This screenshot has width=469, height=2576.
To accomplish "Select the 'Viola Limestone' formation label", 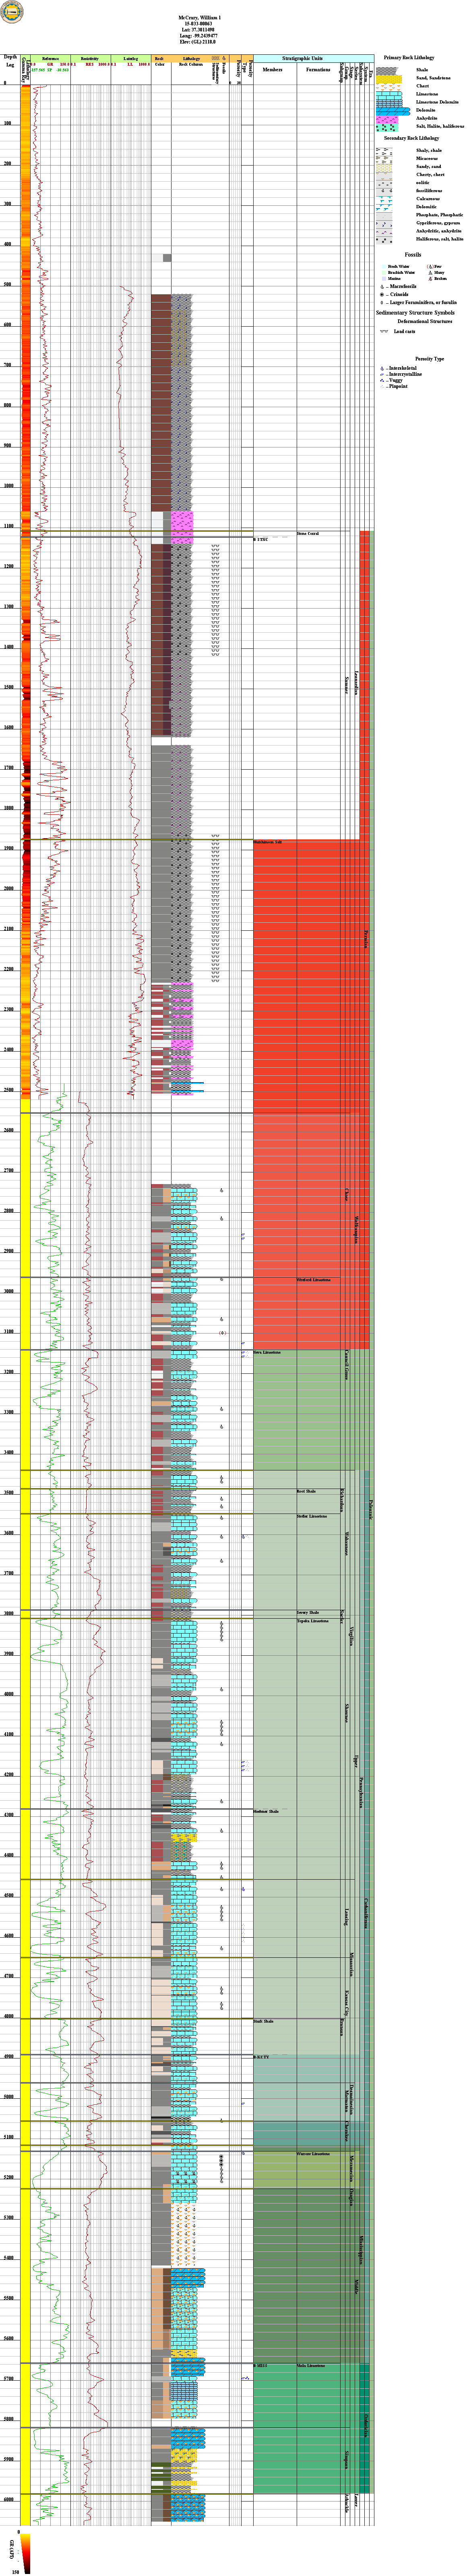I will (312, 2366).
